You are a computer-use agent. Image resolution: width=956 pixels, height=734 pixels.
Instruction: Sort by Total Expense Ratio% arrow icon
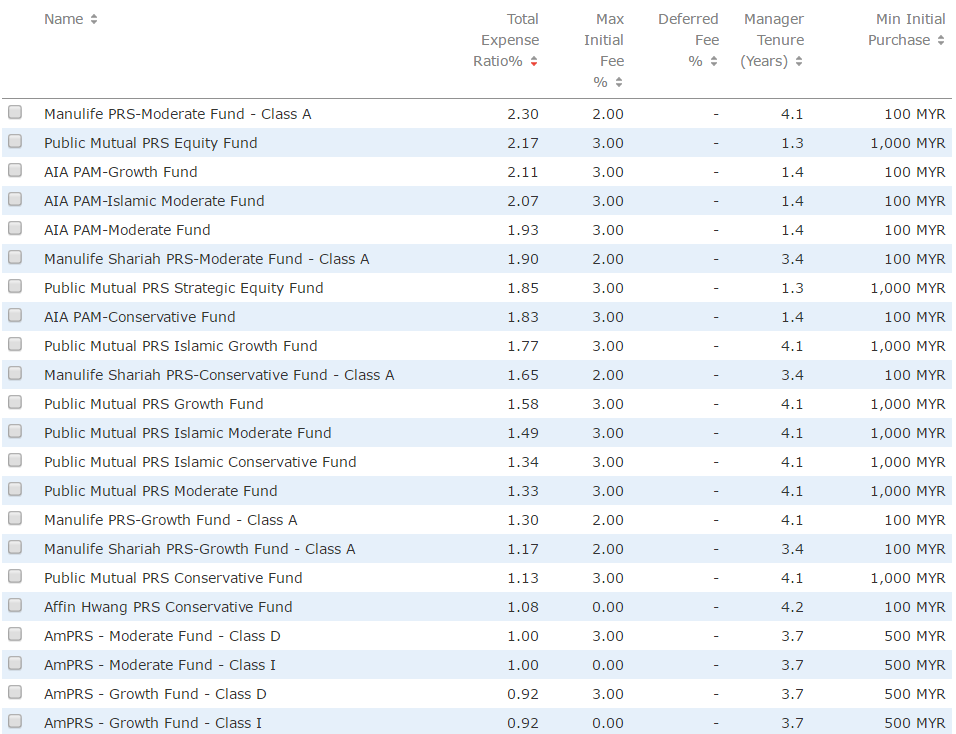(x=534, y=62)
